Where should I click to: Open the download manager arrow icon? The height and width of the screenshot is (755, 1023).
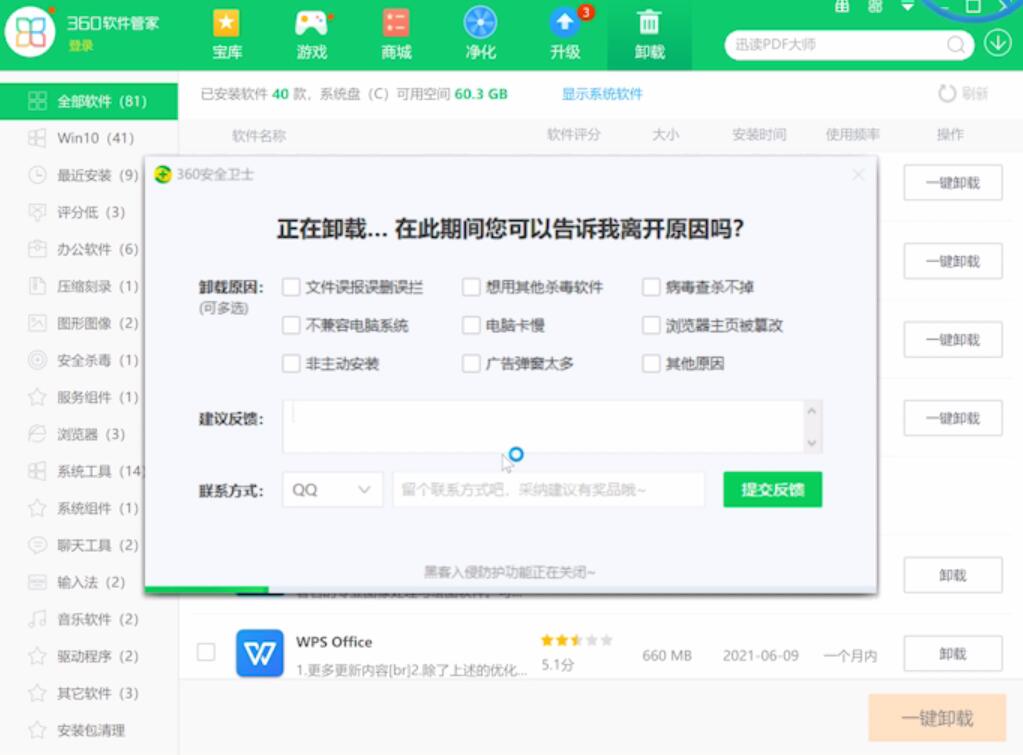998,44
